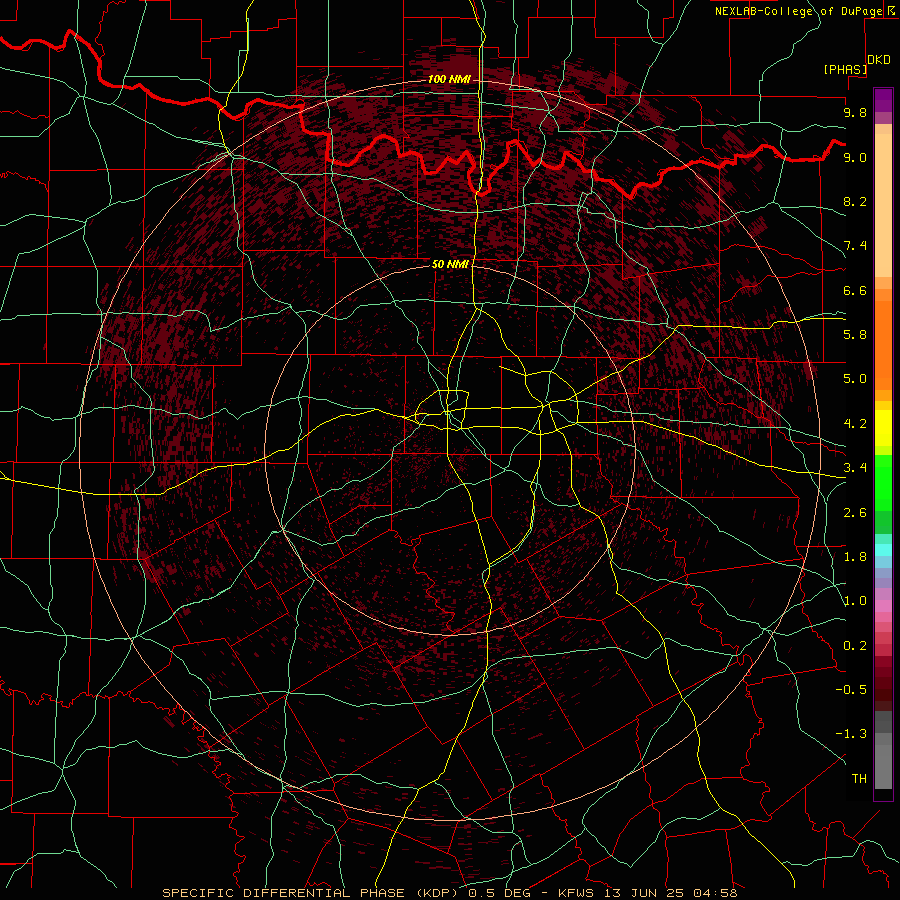Image resolution: width=900 pixels, height=900 pixels.
Task: Select the 4.2 scale value
Action: point(855,424)
